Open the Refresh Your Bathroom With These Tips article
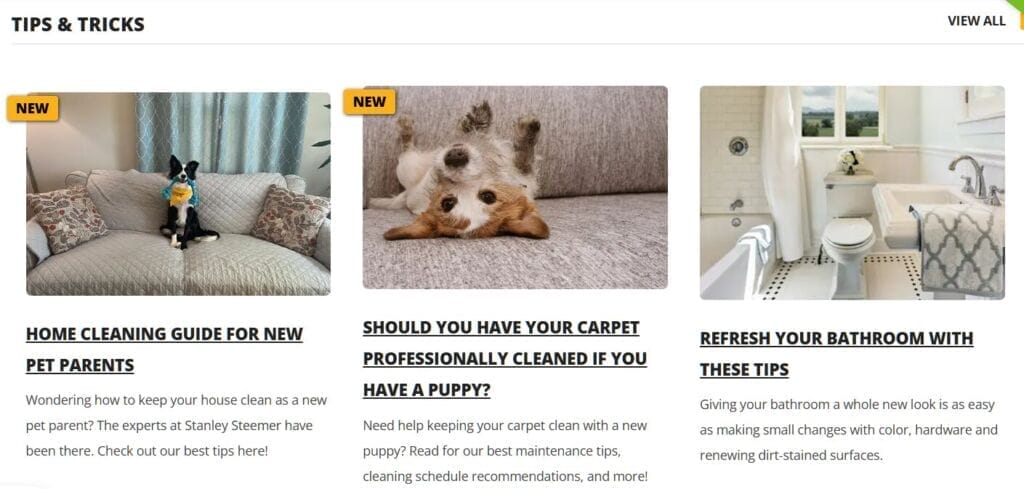This screenshot has width=1024, height=489. [x=837, y=354]
